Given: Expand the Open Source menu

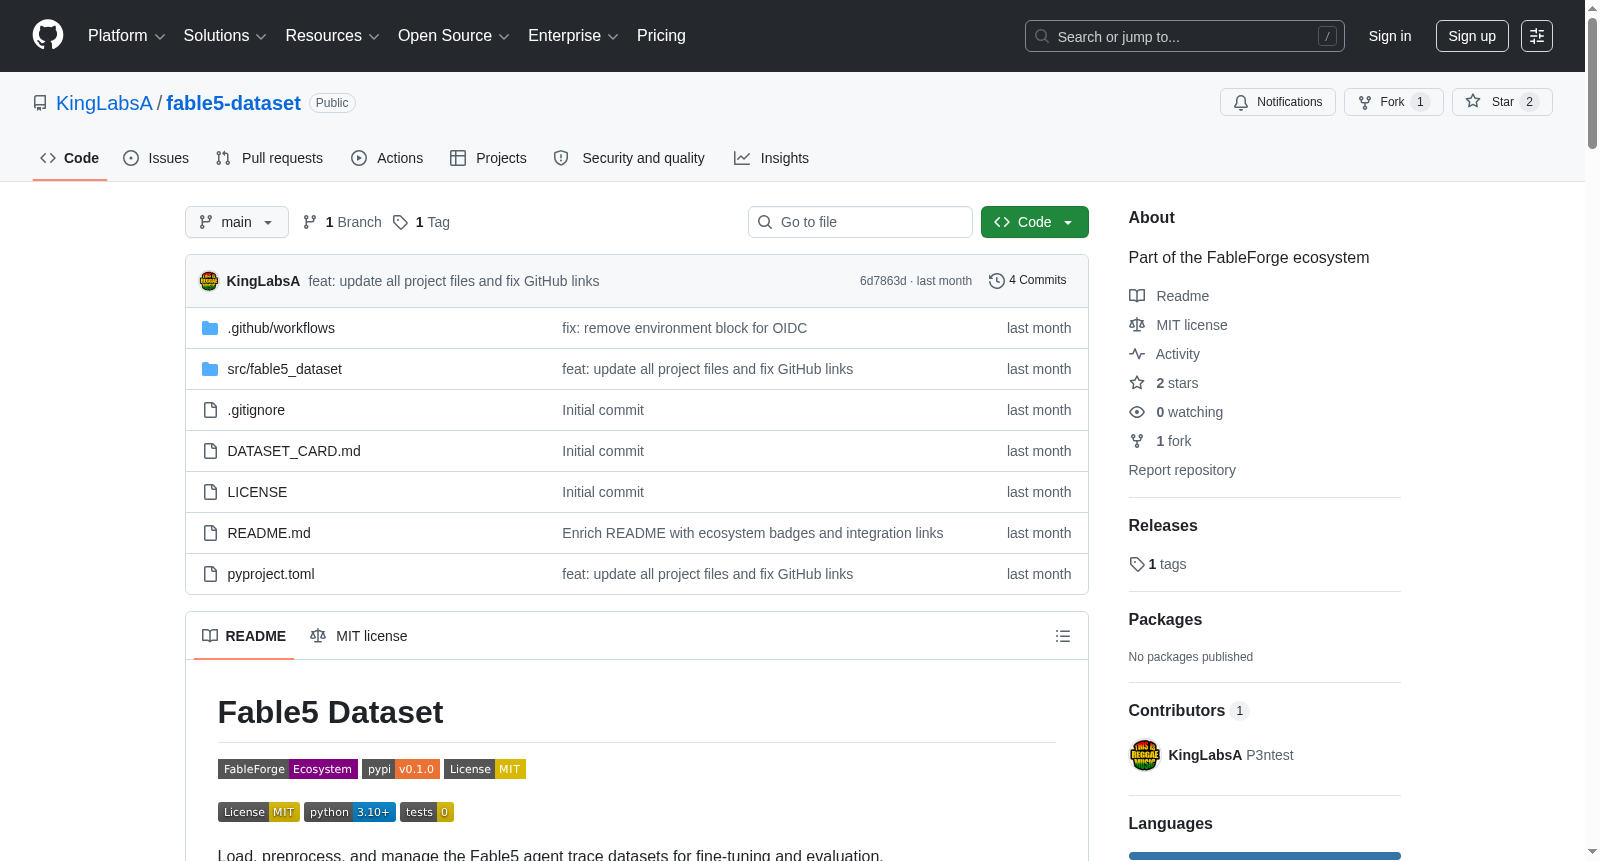Looking at the screenshot, I should click(454, 36).
